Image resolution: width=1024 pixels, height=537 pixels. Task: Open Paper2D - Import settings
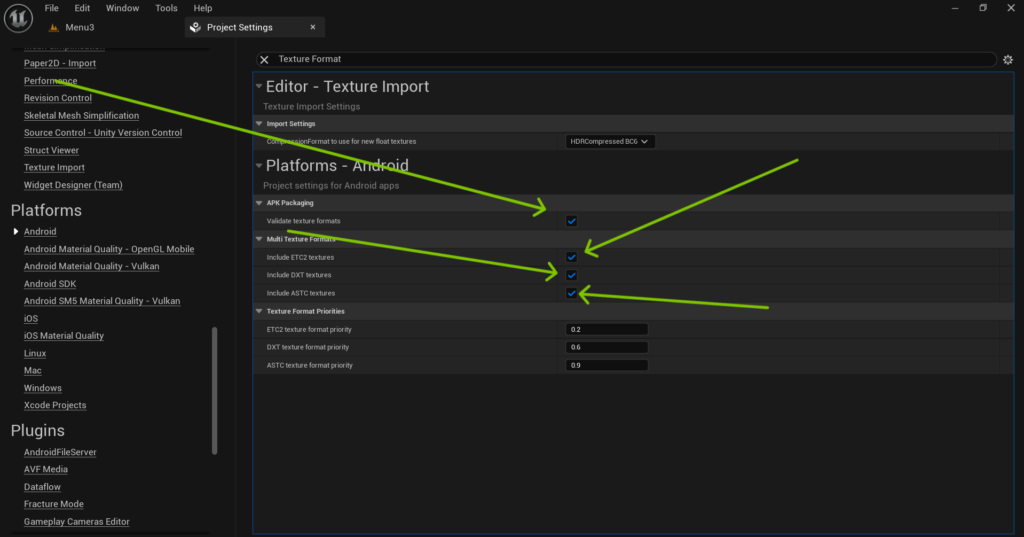coord(59,63)
